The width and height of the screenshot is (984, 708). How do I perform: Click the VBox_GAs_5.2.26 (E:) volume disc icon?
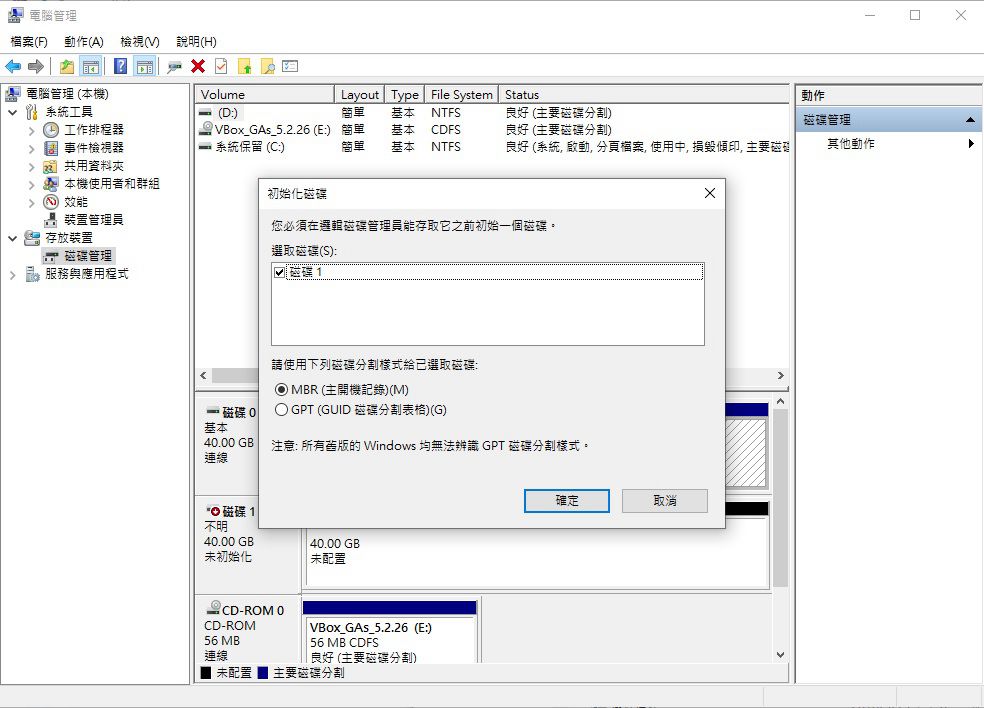click(x=205, y=129)
